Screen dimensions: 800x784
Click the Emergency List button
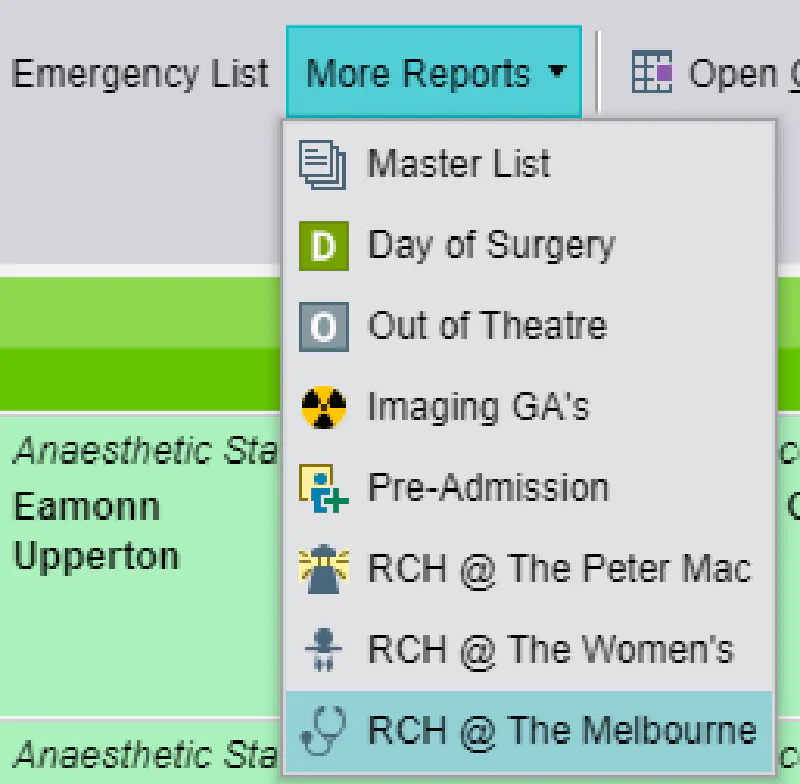pyautogui.click(x=140, y=72)
